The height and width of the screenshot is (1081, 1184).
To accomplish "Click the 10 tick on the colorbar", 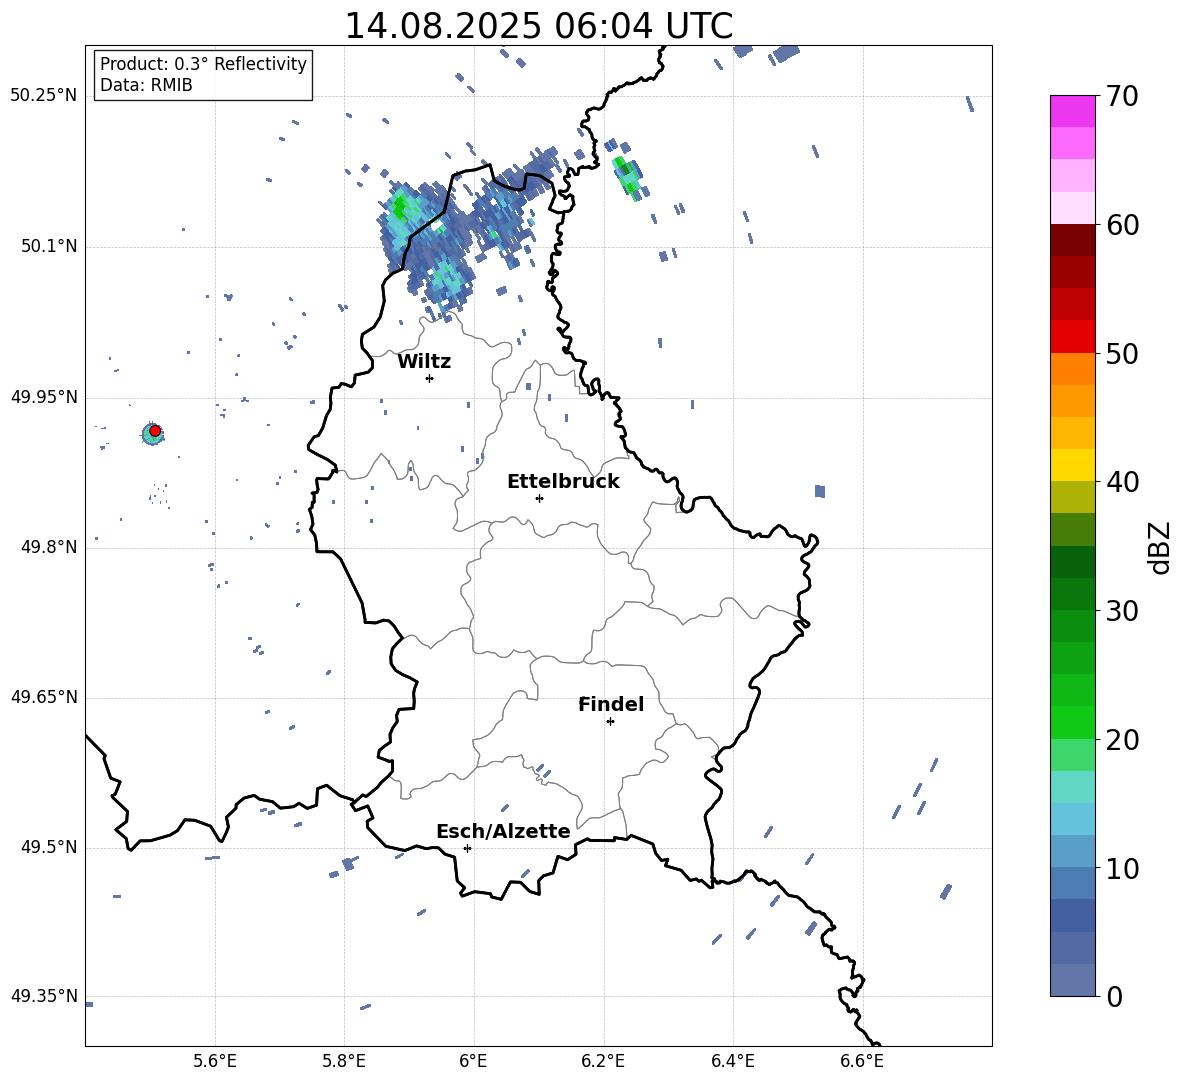I will [1122, 868].
